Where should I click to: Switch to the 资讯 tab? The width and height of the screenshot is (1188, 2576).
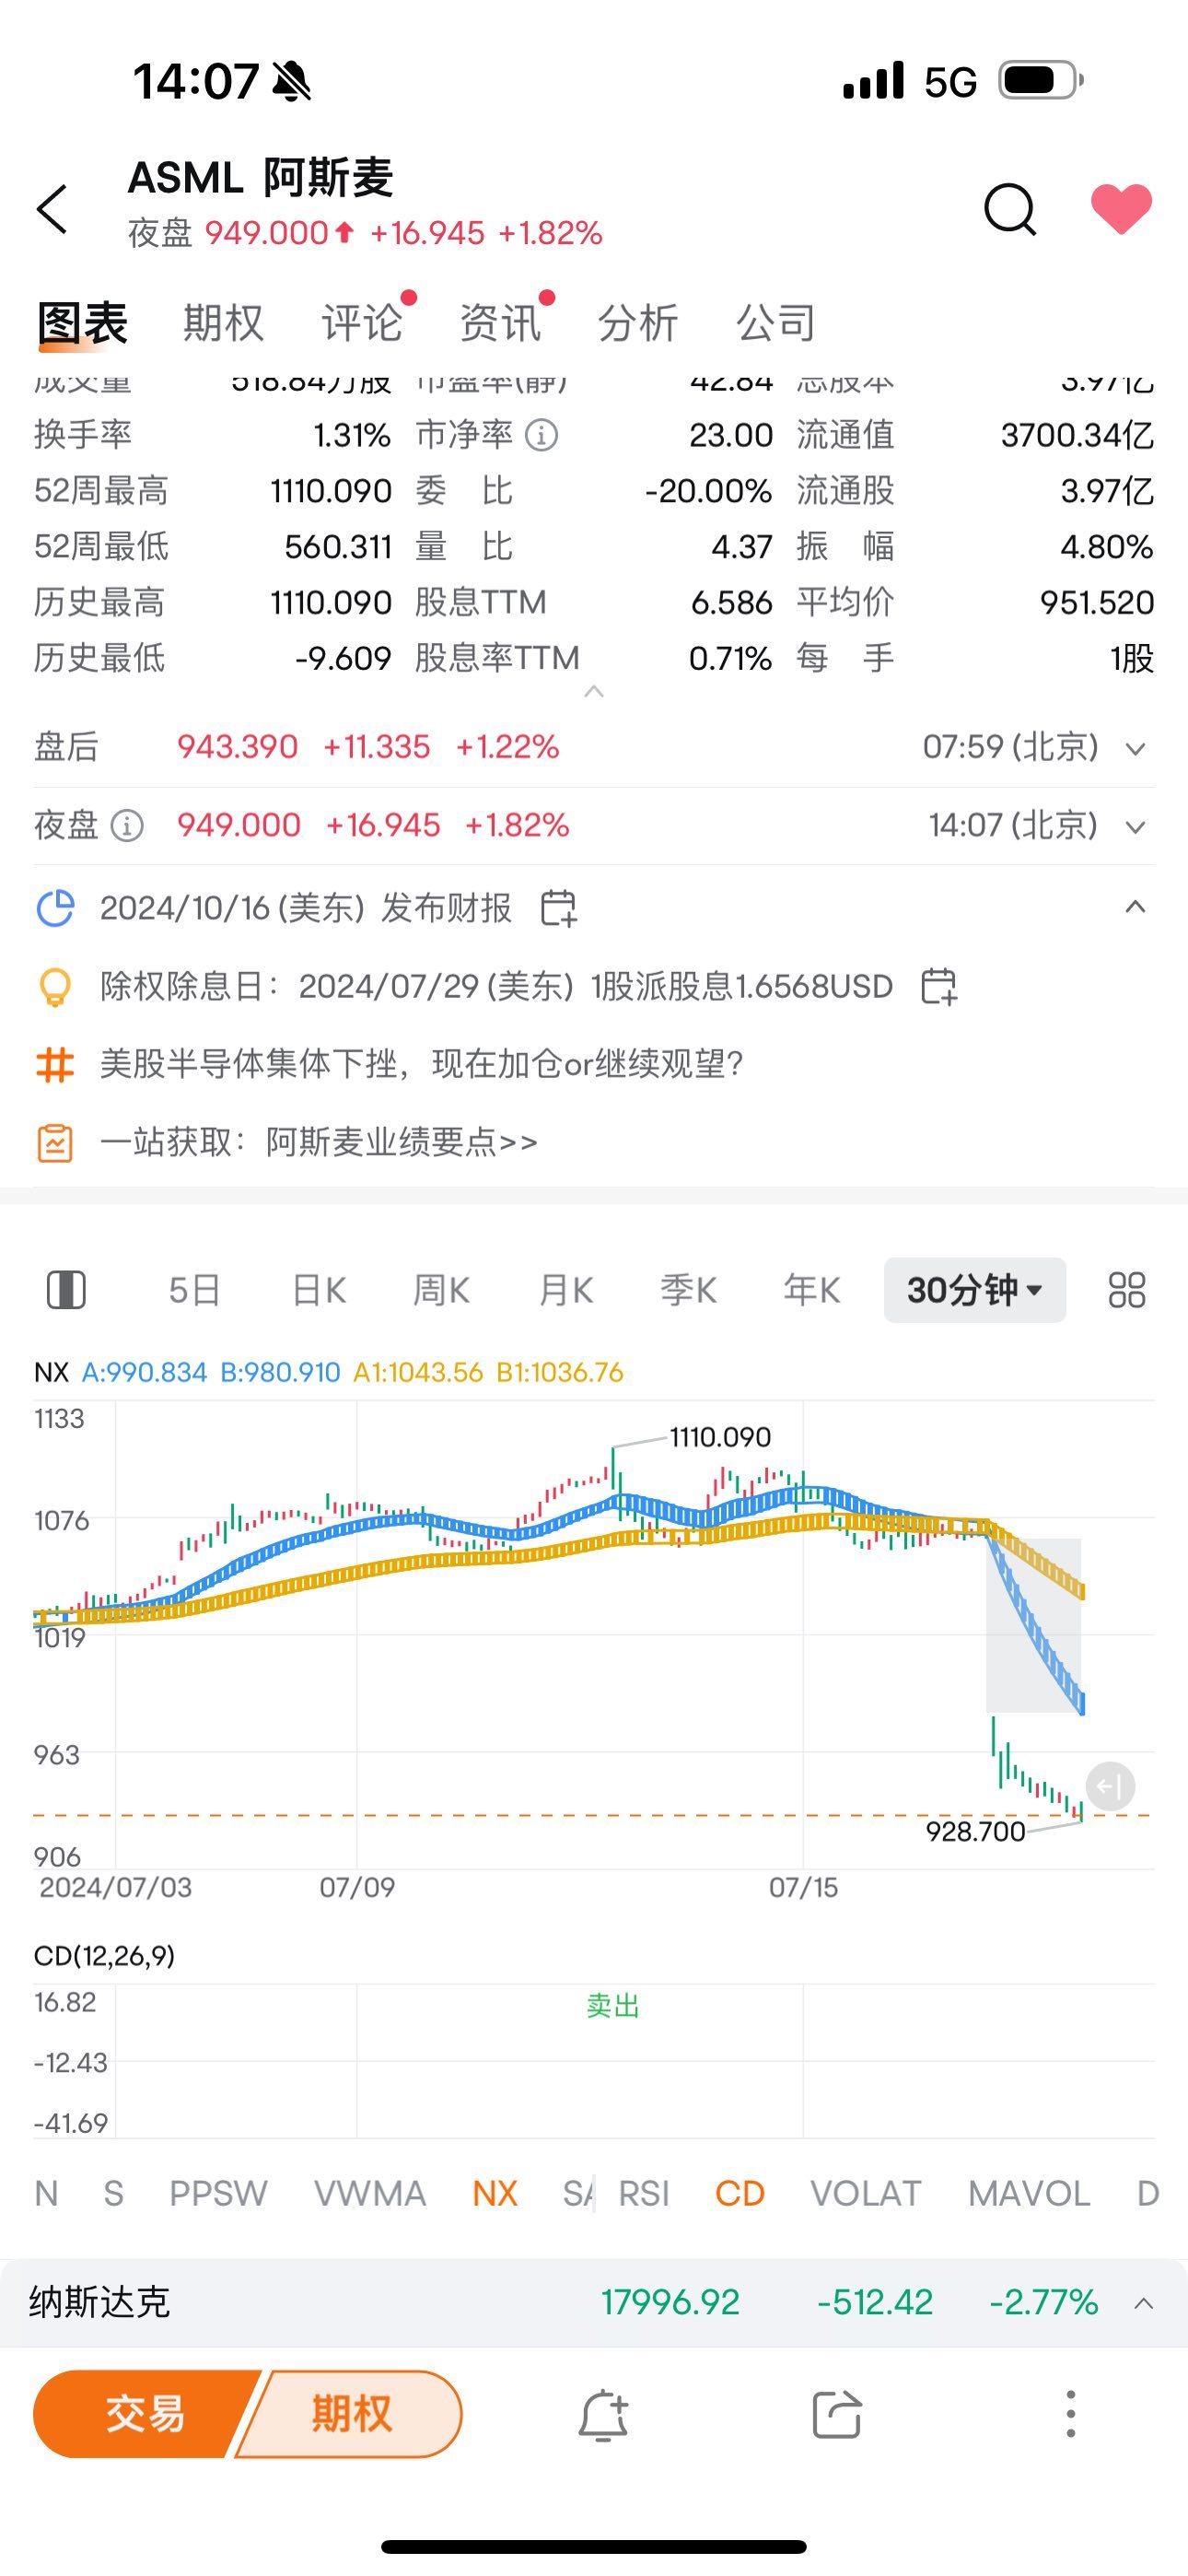pos(500,323)
